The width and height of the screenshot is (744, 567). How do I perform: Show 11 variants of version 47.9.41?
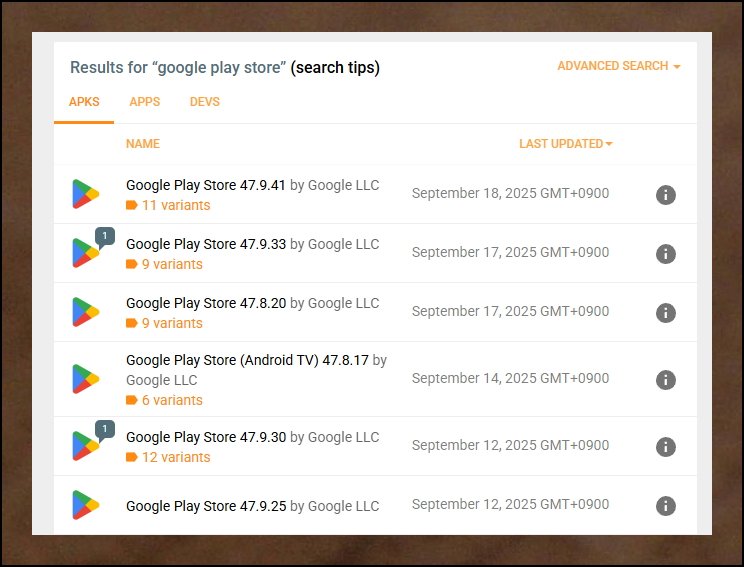tap(176, 205)
